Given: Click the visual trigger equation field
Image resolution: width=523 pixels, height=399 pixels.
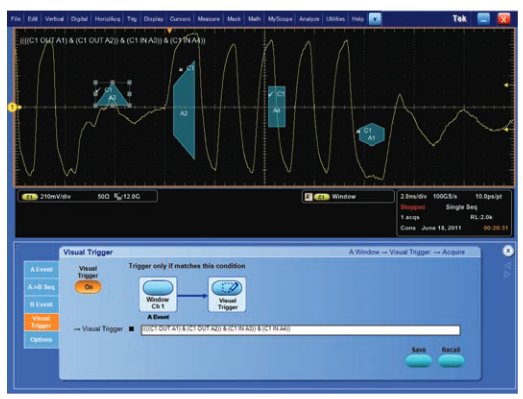Looking at the screenshot, I should coord(301,330).
